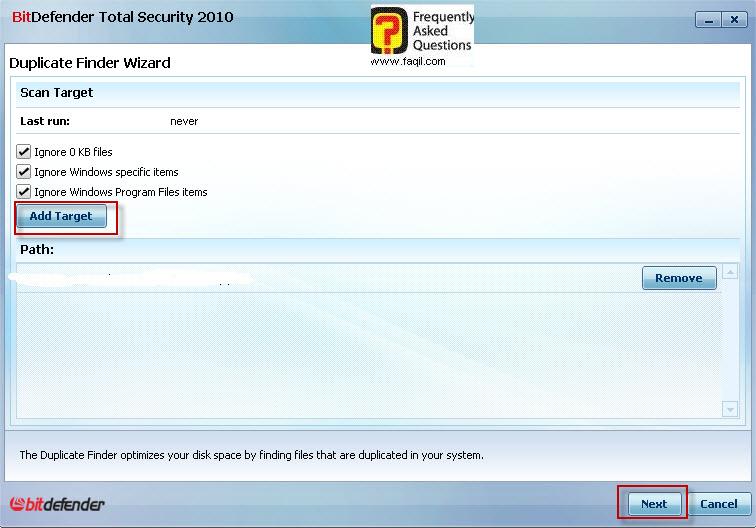Click the 'Duplicate Finder Wizard' heading

click(x=90, y=63)
